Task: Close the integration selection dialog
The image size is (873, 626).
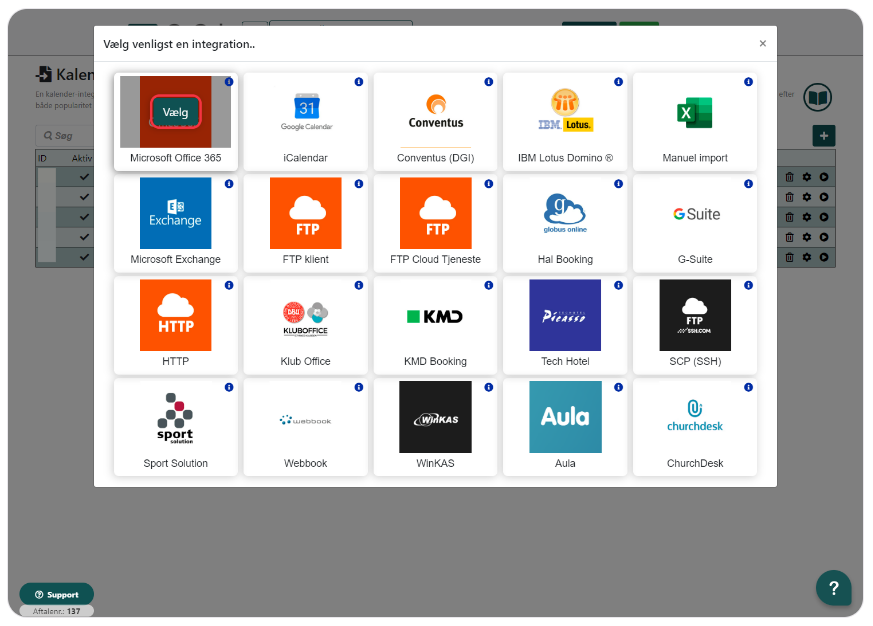Action: pos(763,43)
